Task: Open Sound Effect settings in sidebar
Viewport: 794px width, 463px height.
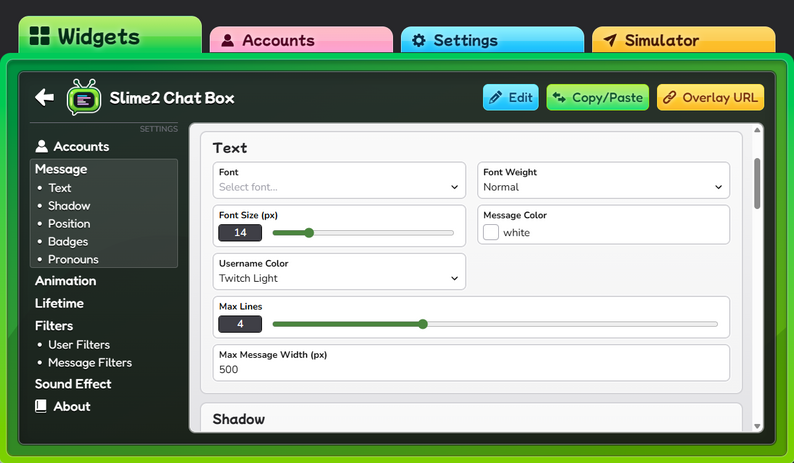Action: pos(73,384)
